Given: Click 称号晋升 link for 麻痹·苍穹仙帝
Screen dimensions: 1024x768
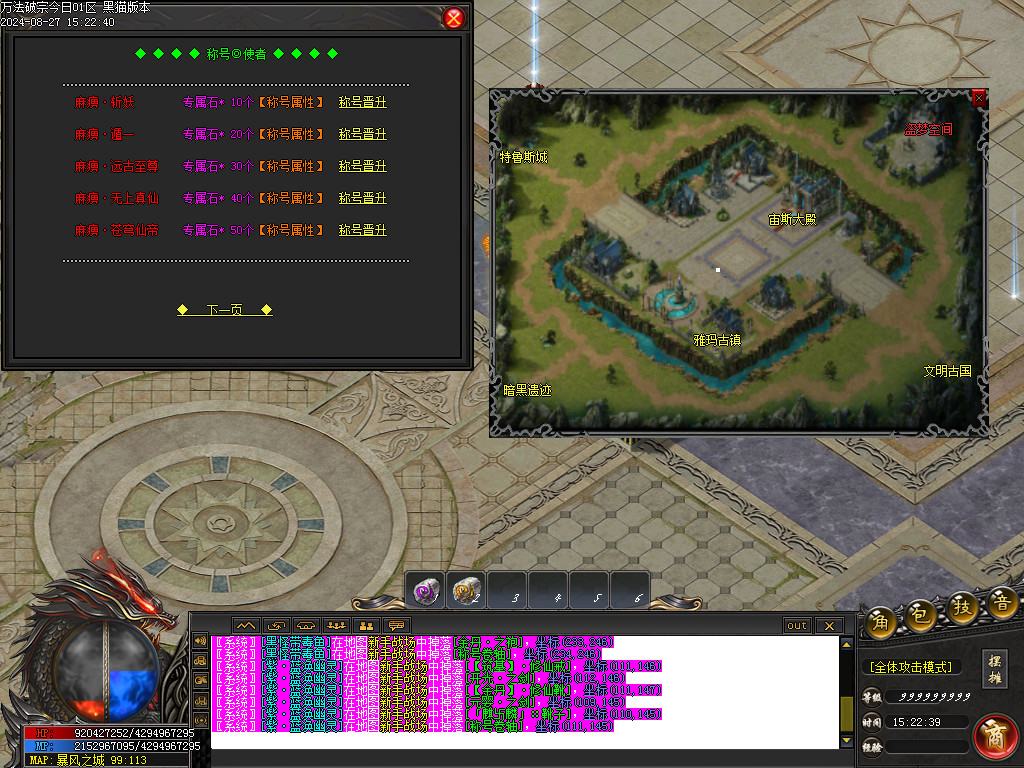Looking at the screenshot, I should [362, 231].
